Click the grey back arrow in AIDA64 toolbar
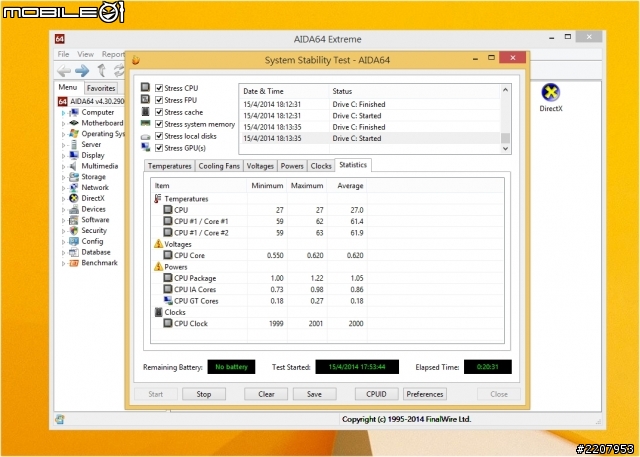640x457 pixels. (64, 71)
